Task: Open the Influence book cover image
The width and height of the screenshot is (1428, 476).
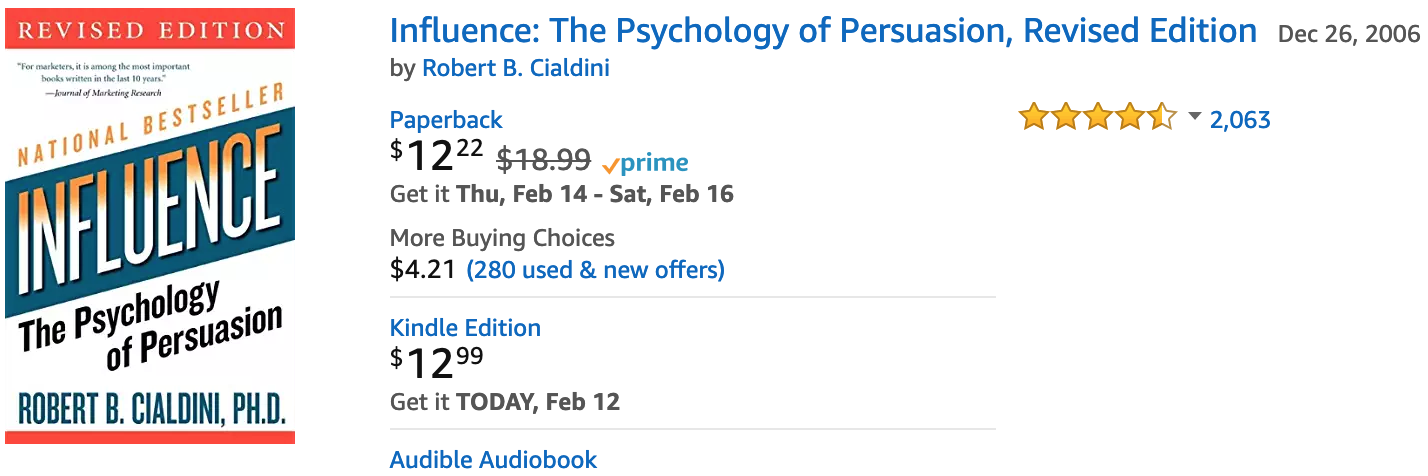Action: tap(150, 226)
